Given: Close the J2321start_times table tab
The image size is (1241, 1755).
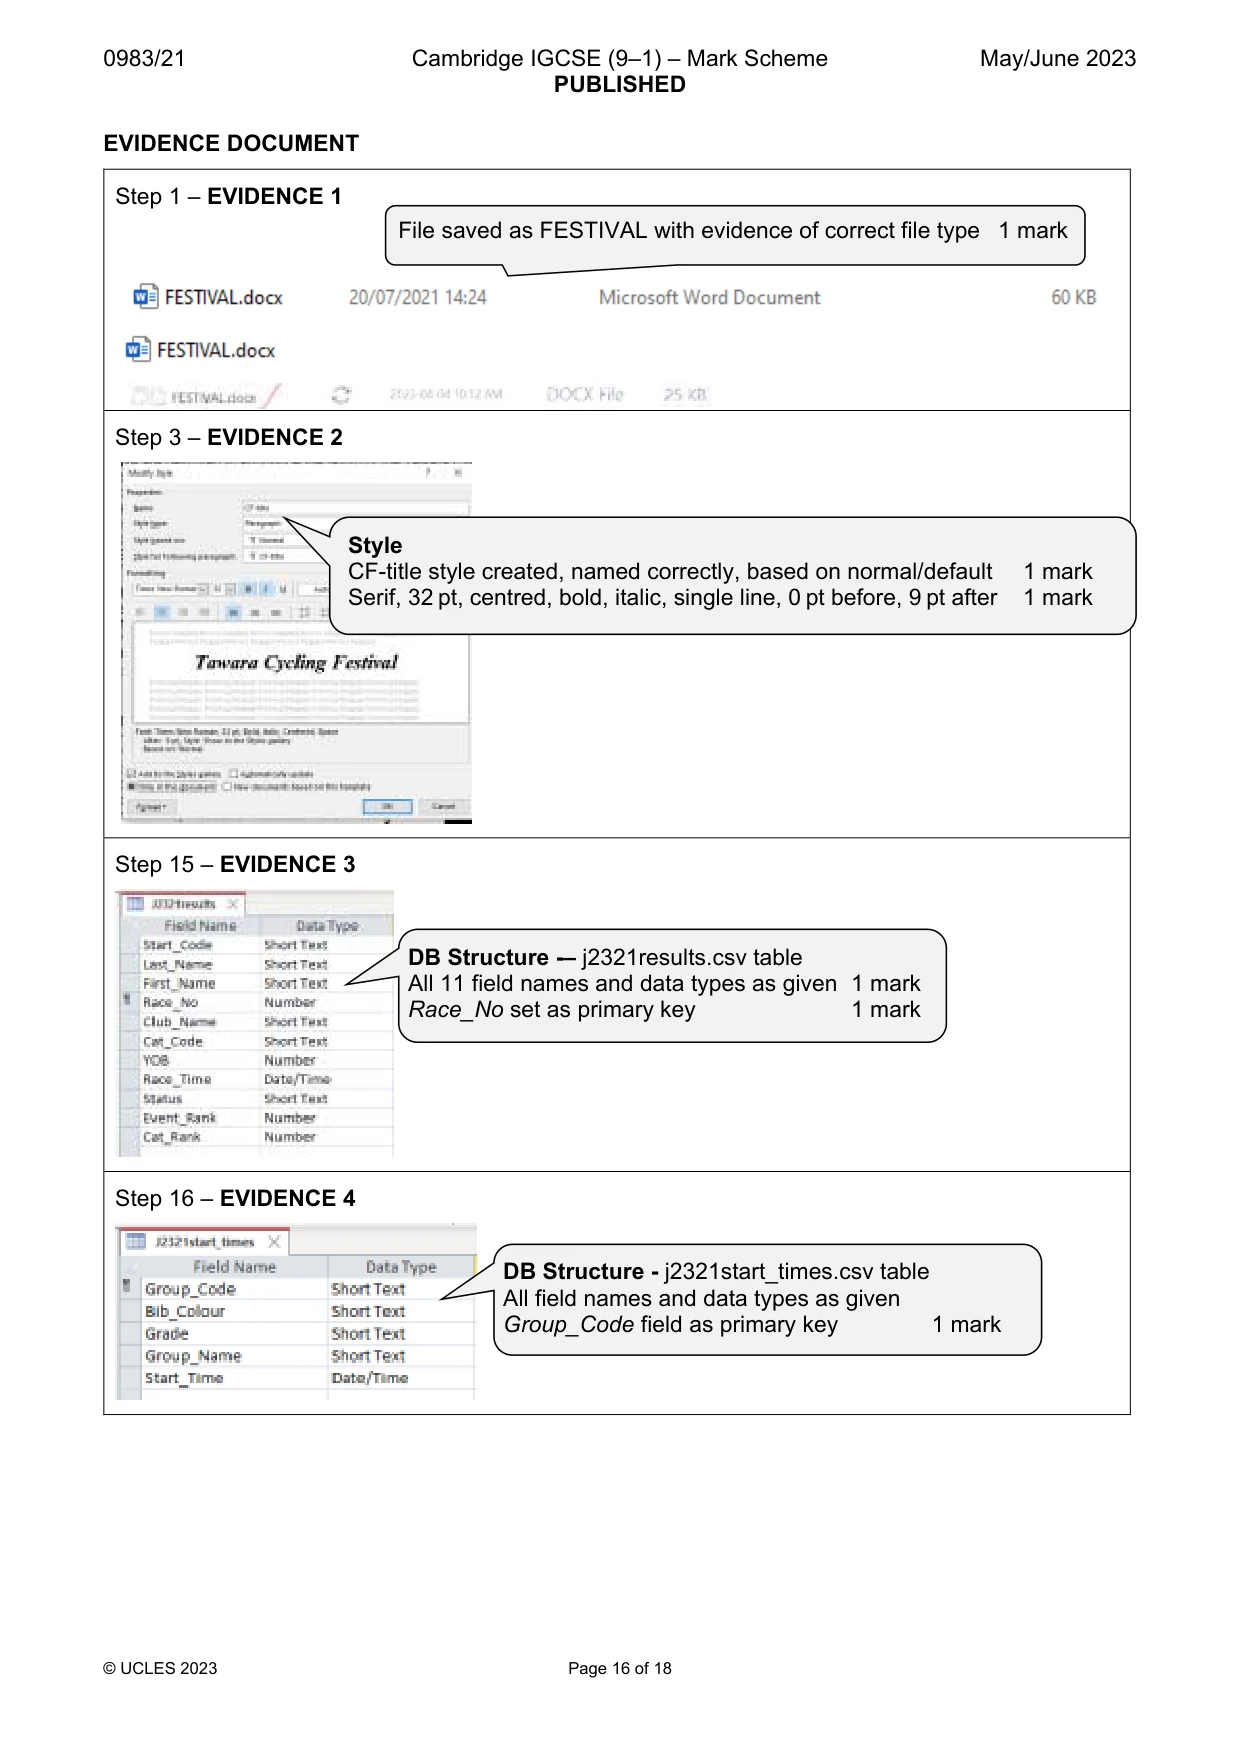Looking at the screenshot, I should (x=274, y=1242).
